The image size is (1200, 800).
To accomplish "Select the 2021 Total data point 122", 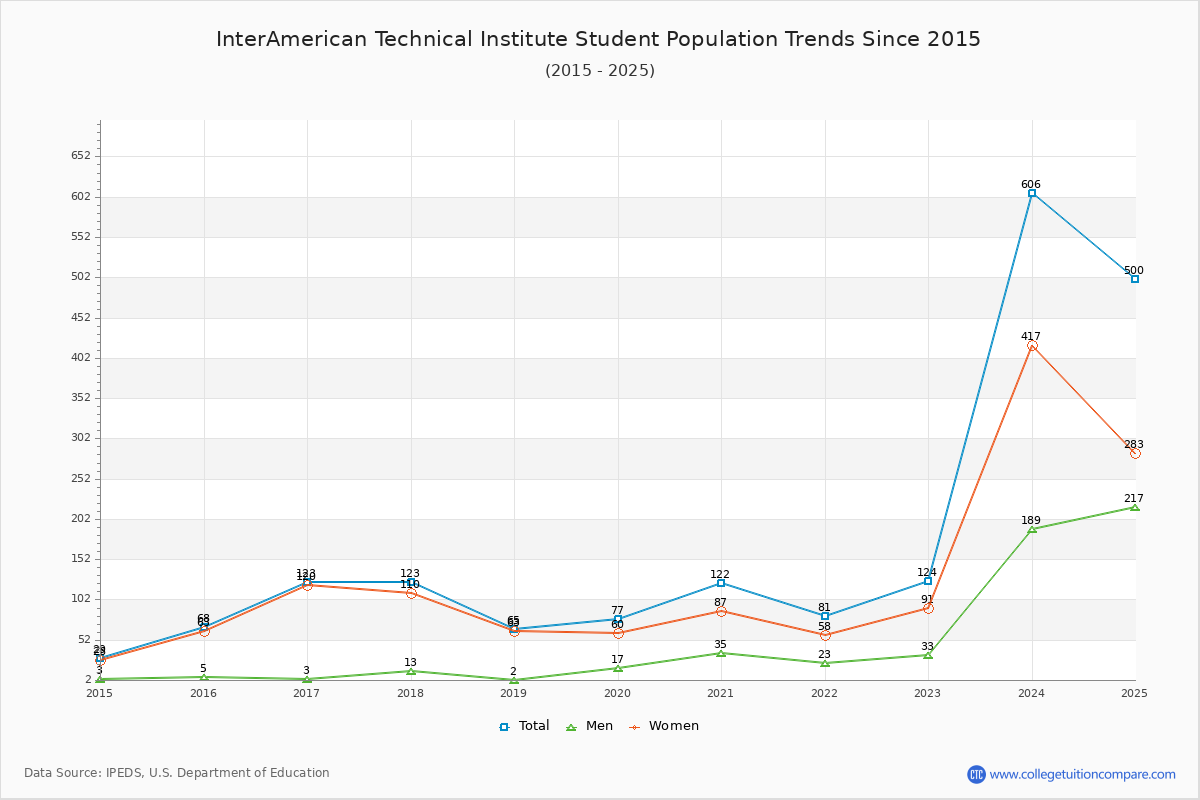I will pyautogui.click(x=721, y=583).
